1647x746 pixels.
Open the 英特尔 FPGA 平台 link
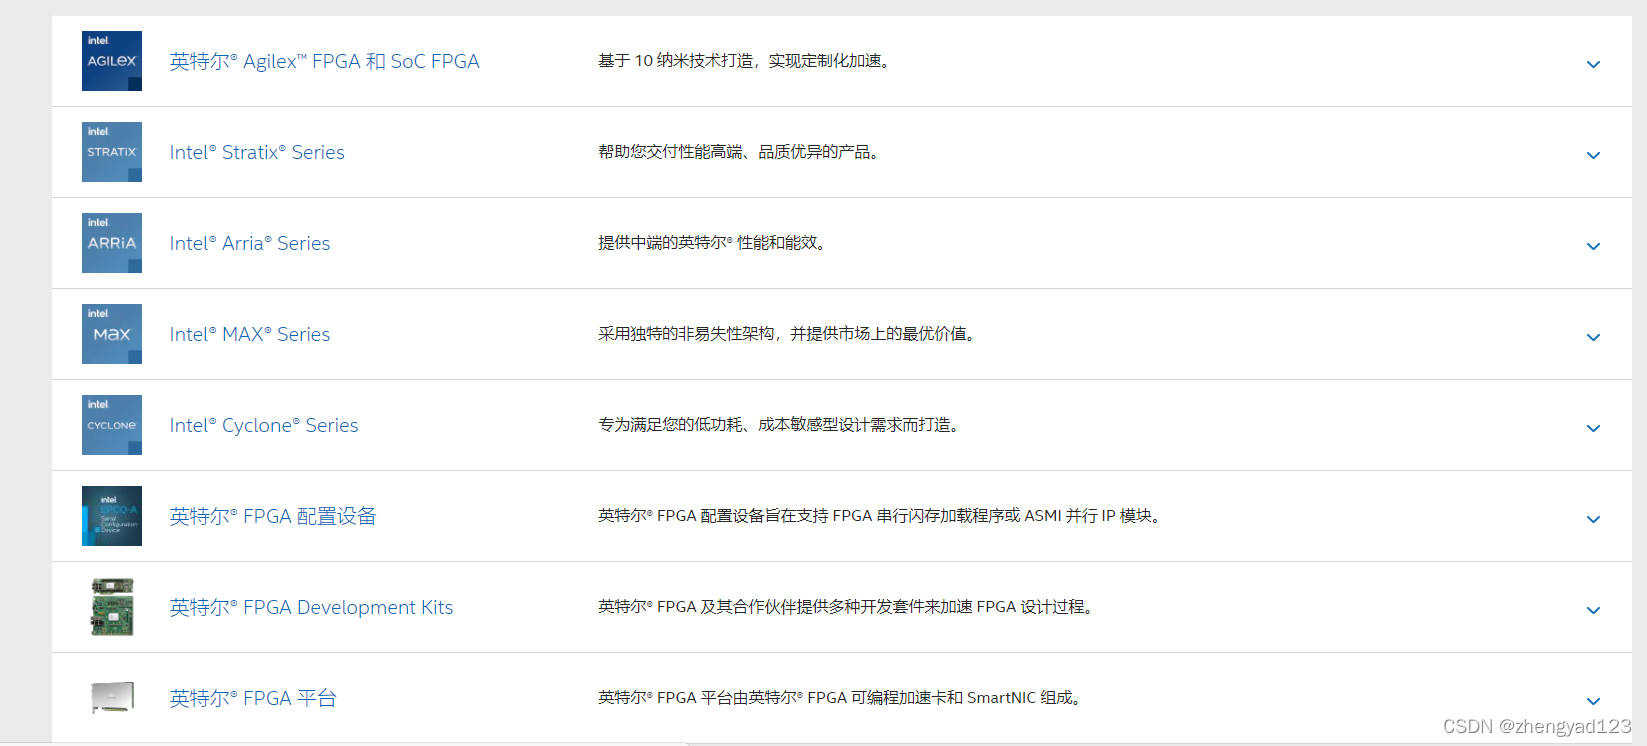pos(253,698)
